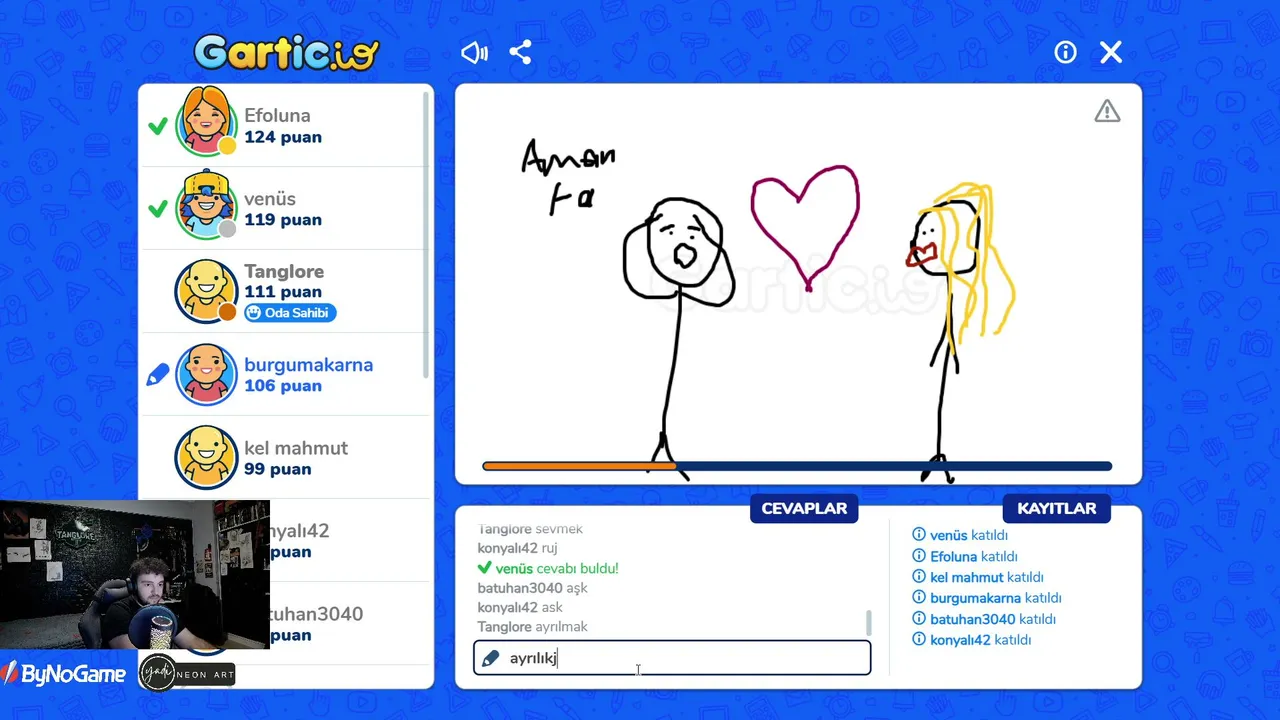Click the green checkmark next to venüs
This screenshot has width=1280, height=720.
(157, 209)
